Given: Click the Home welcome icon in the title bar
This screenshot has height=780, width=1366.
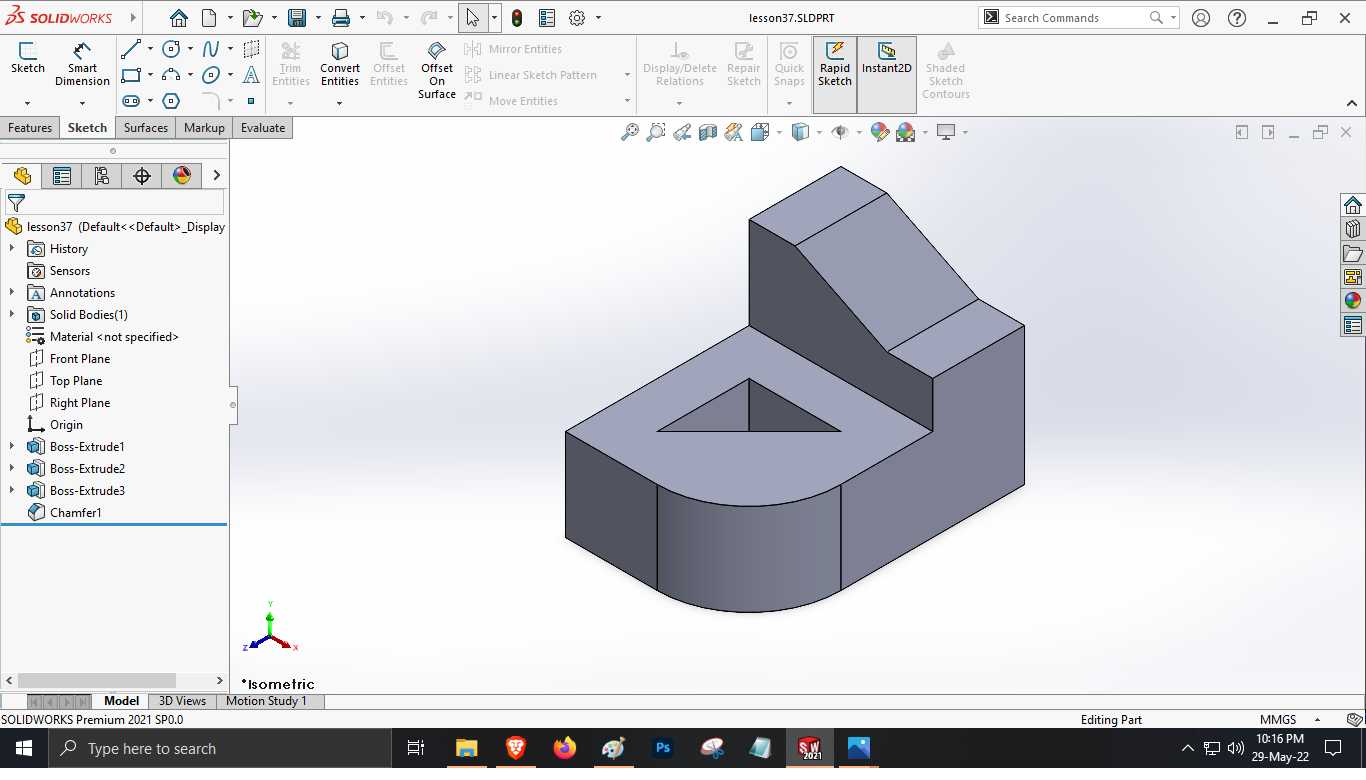Looking at the screenshot, I should pos(178,18).
